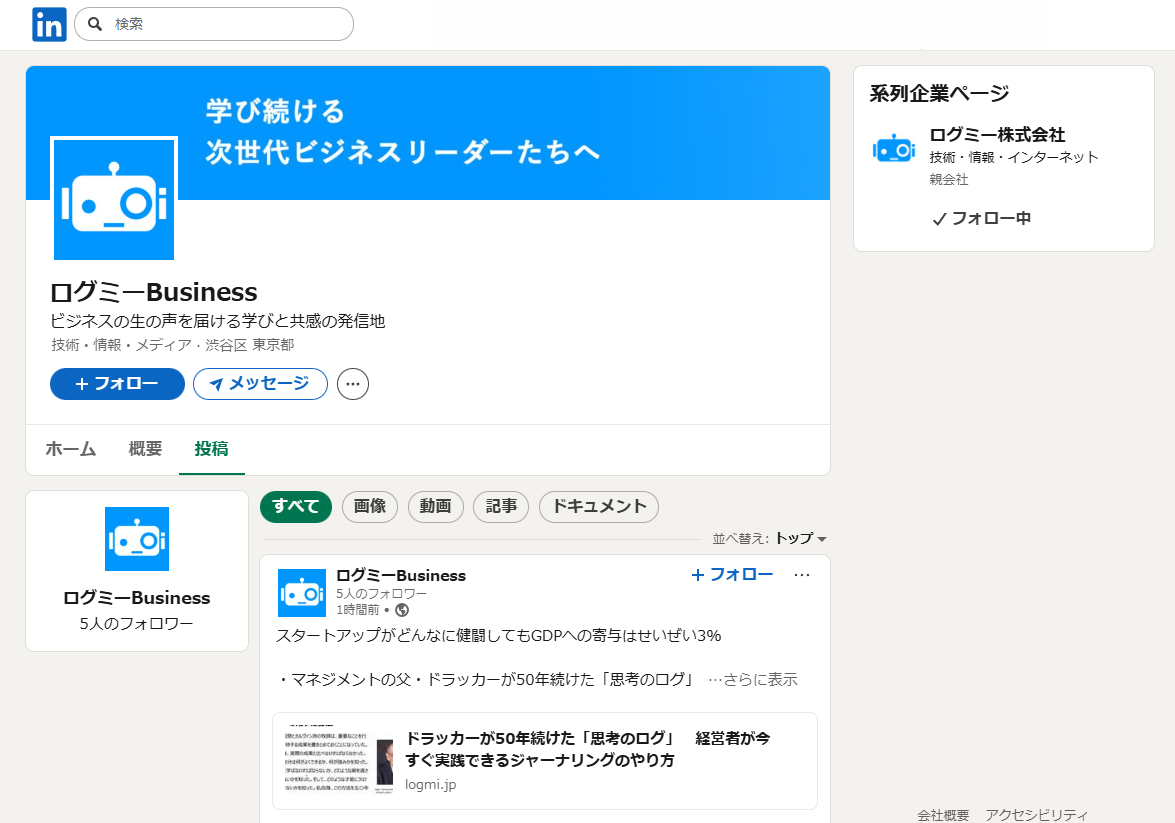1175x823 pixels.
Task: Toggle the フォロー中 following status
Action: [x=981, y=218]
